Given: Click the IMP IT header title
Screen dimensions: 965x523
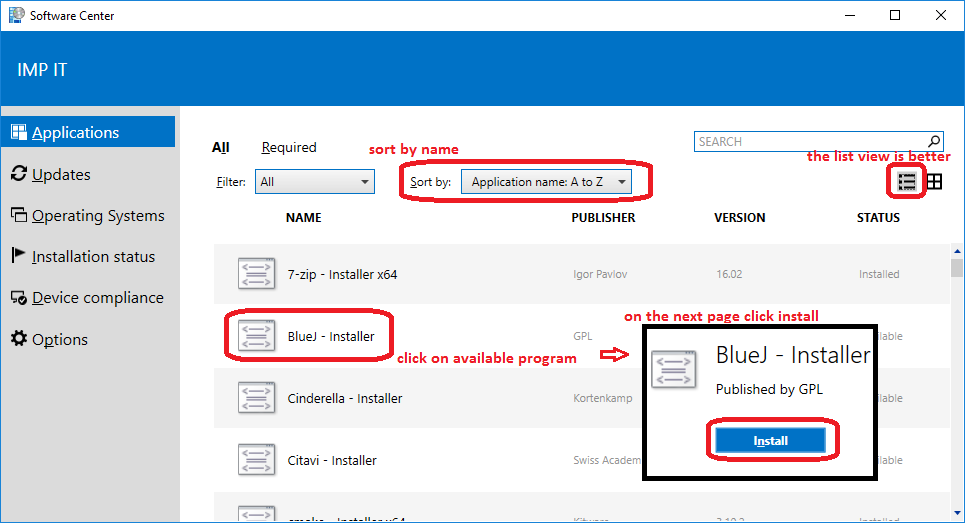Looking at the screenshot, I should click(42, 70).
